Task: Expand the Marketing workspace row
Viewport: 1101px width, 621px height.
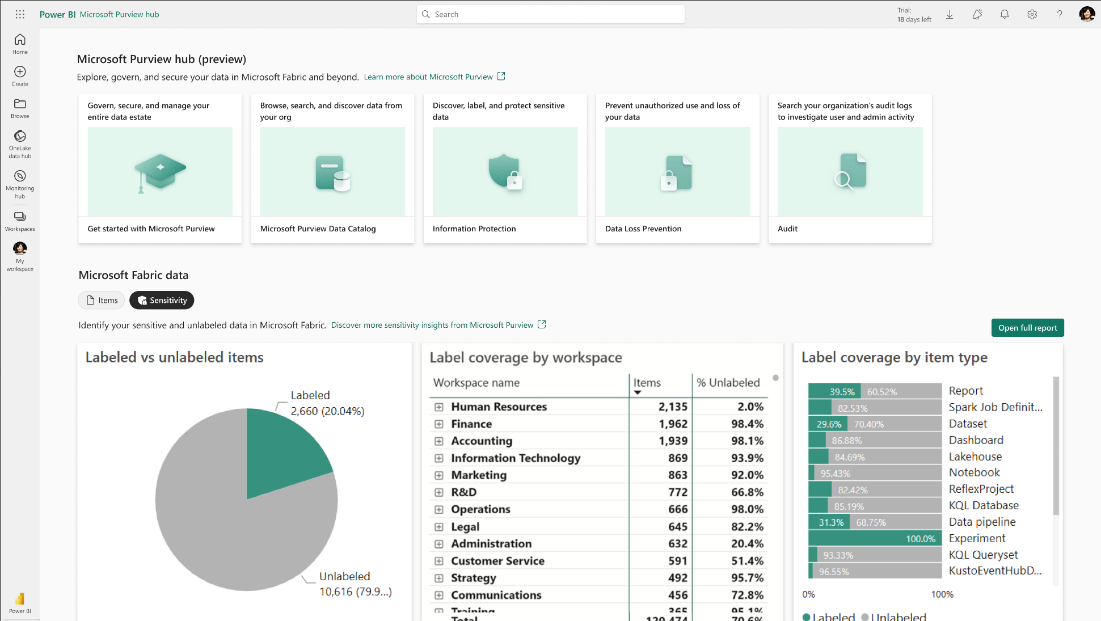Action: tap(439, 476)
